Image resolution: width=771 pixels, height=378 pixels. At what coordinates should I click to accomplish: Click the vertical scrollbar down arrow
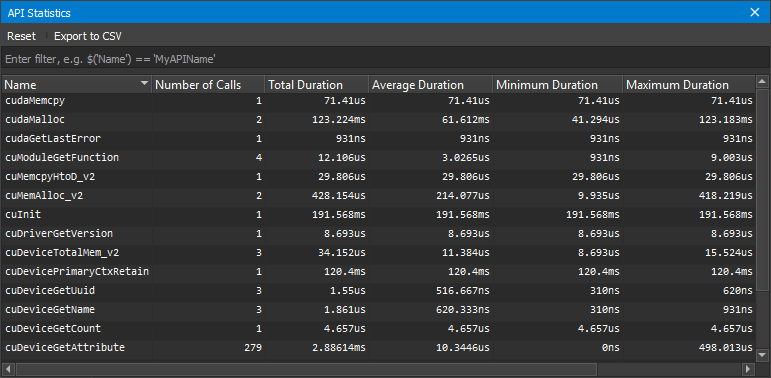point(762,354)
